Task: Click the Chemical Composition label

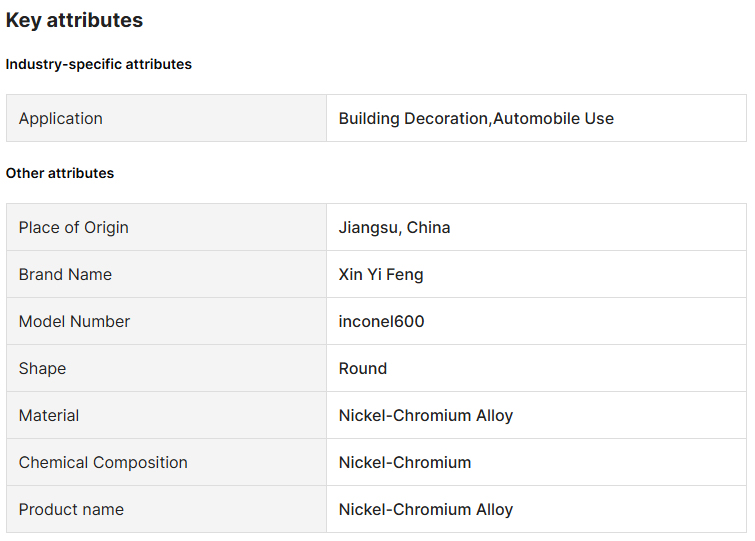Action: (x=103, y=462)
